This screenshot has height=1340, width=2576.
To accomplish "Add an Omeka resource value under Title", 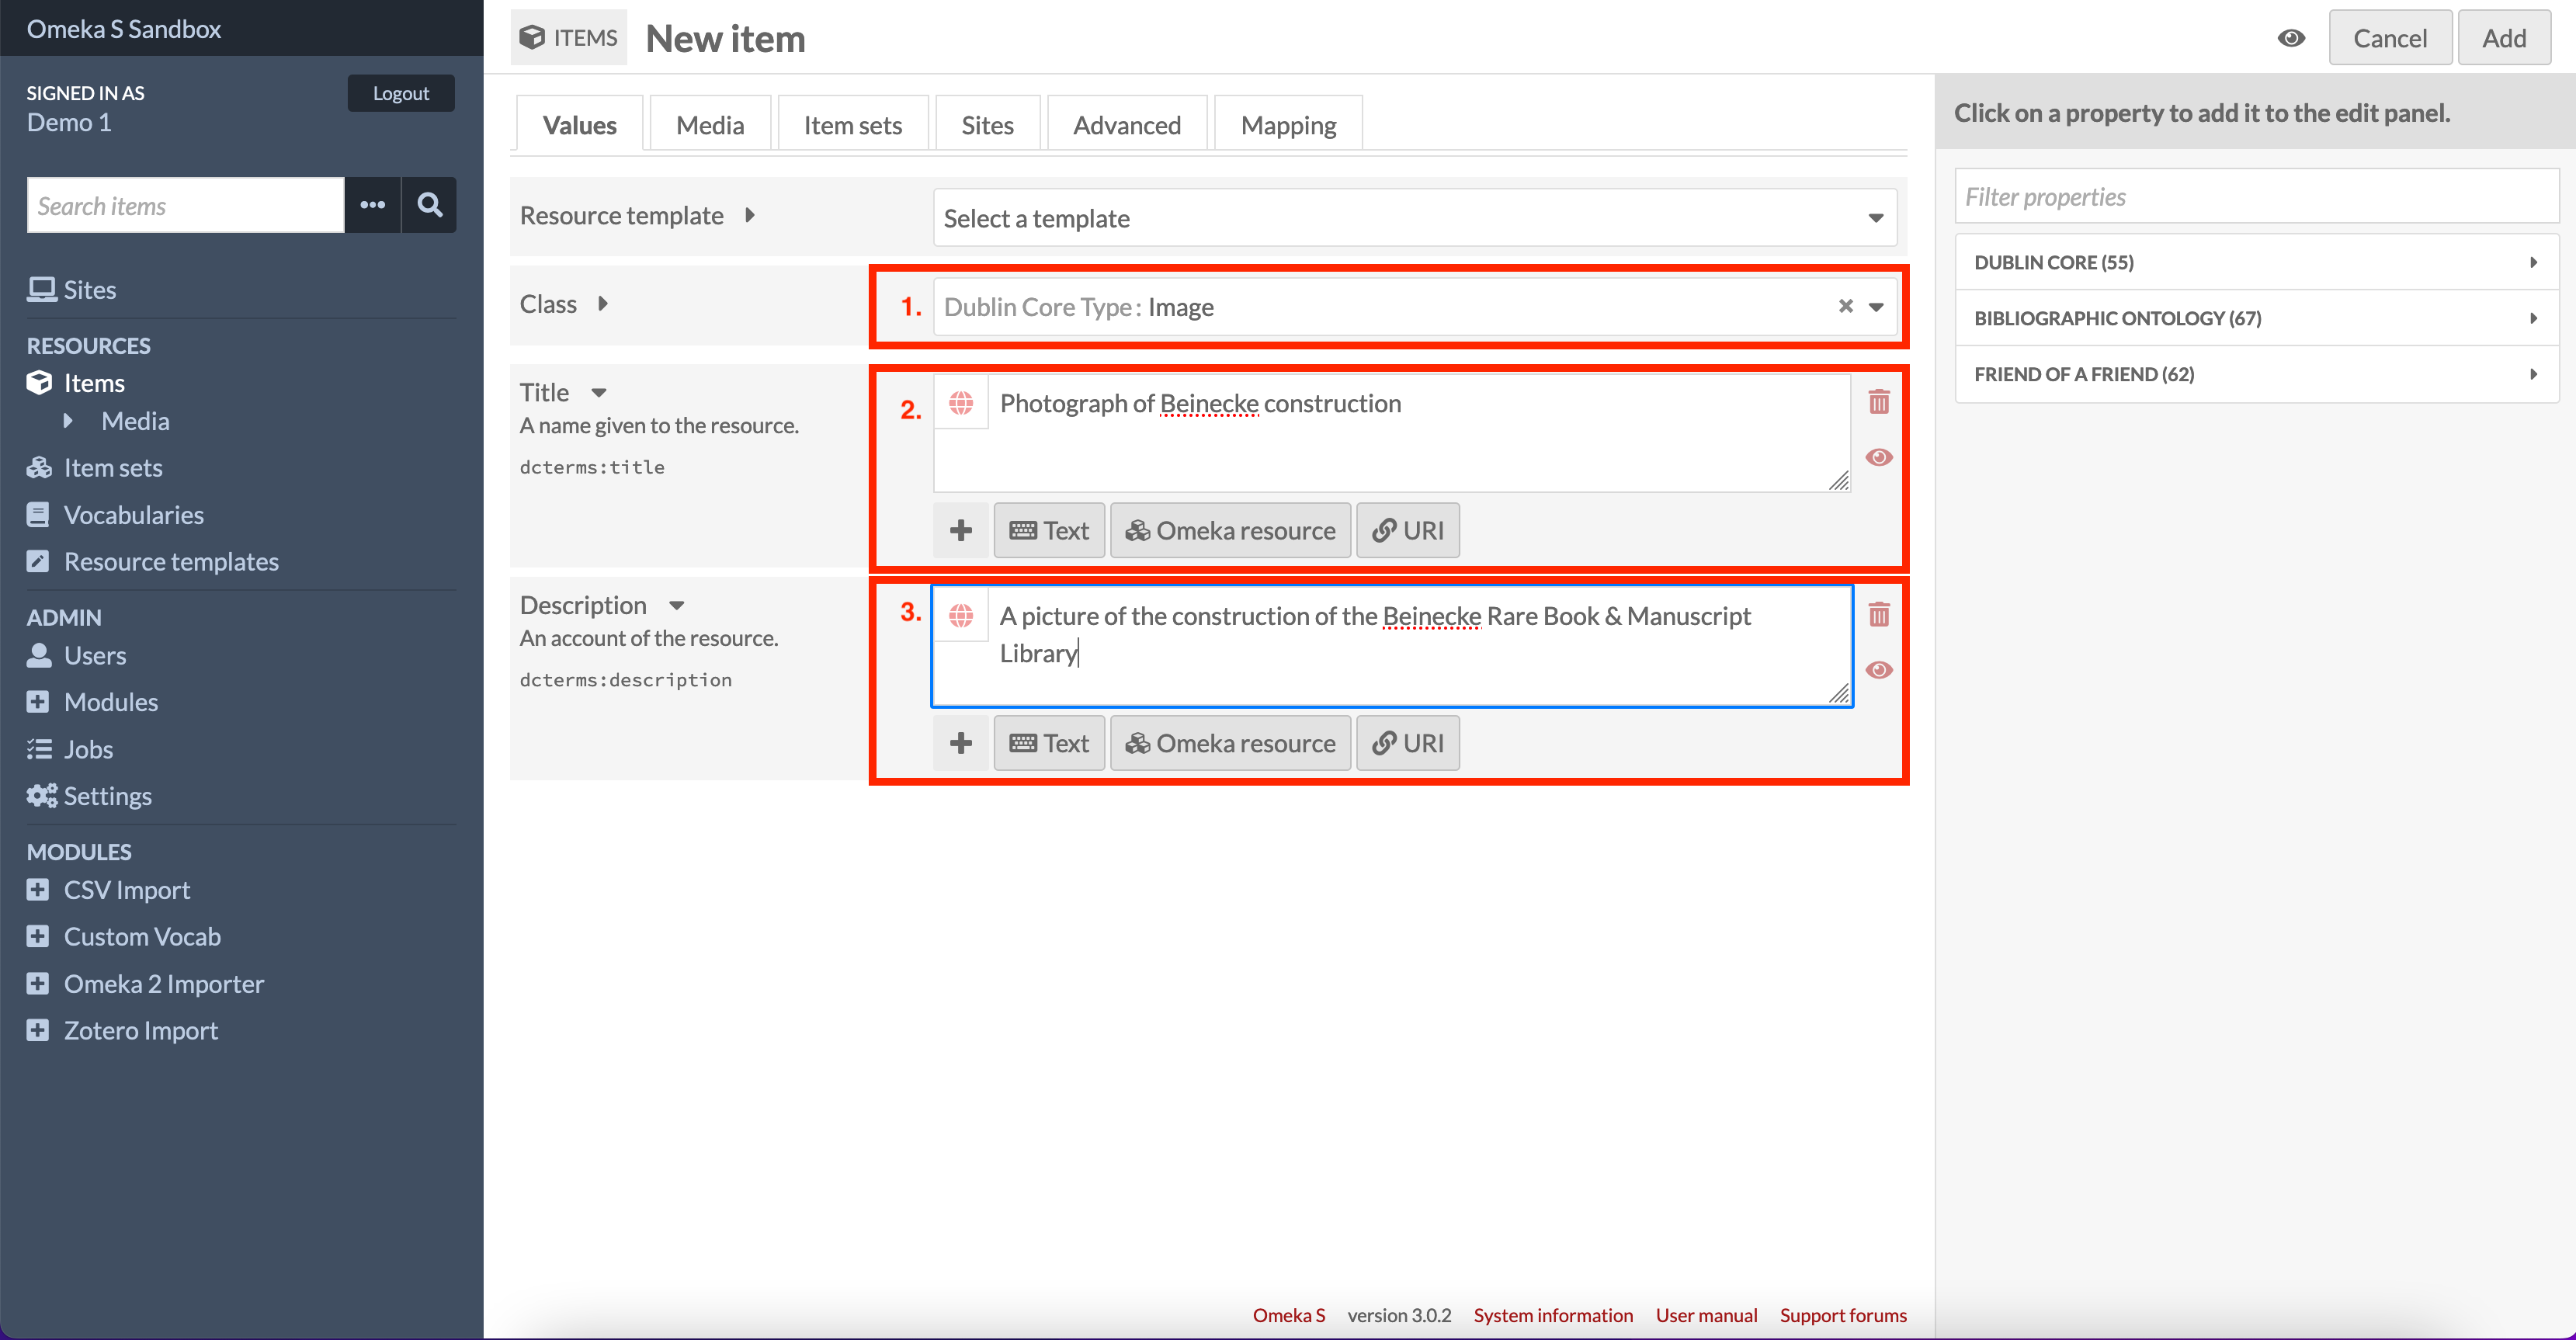I will coord(1230,530).
